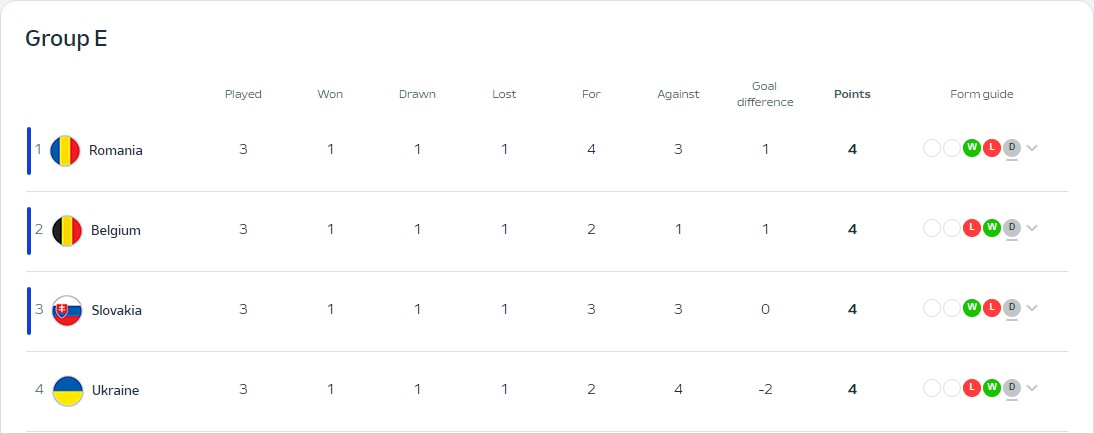Click the Goal difference column header
This screenshot has width=1094, height=433.
(x=765, y=94)
